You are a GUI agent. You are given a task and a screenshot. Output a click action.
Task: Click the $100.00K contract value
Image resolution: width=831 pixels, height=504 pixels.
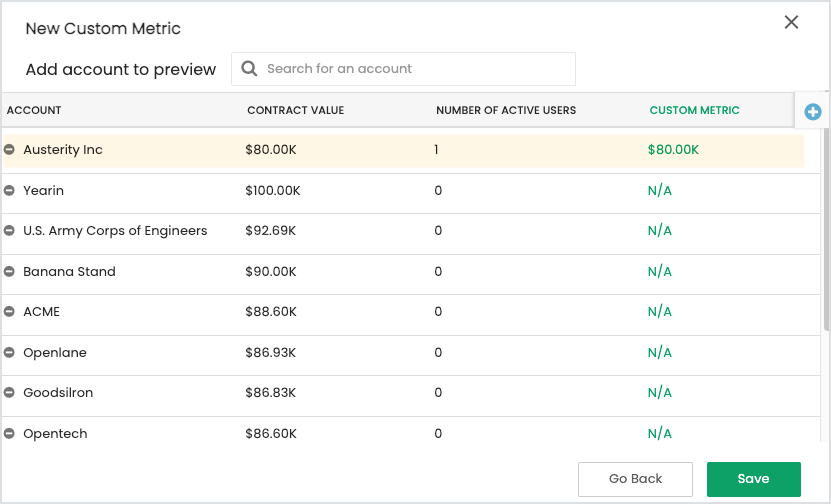272,190
